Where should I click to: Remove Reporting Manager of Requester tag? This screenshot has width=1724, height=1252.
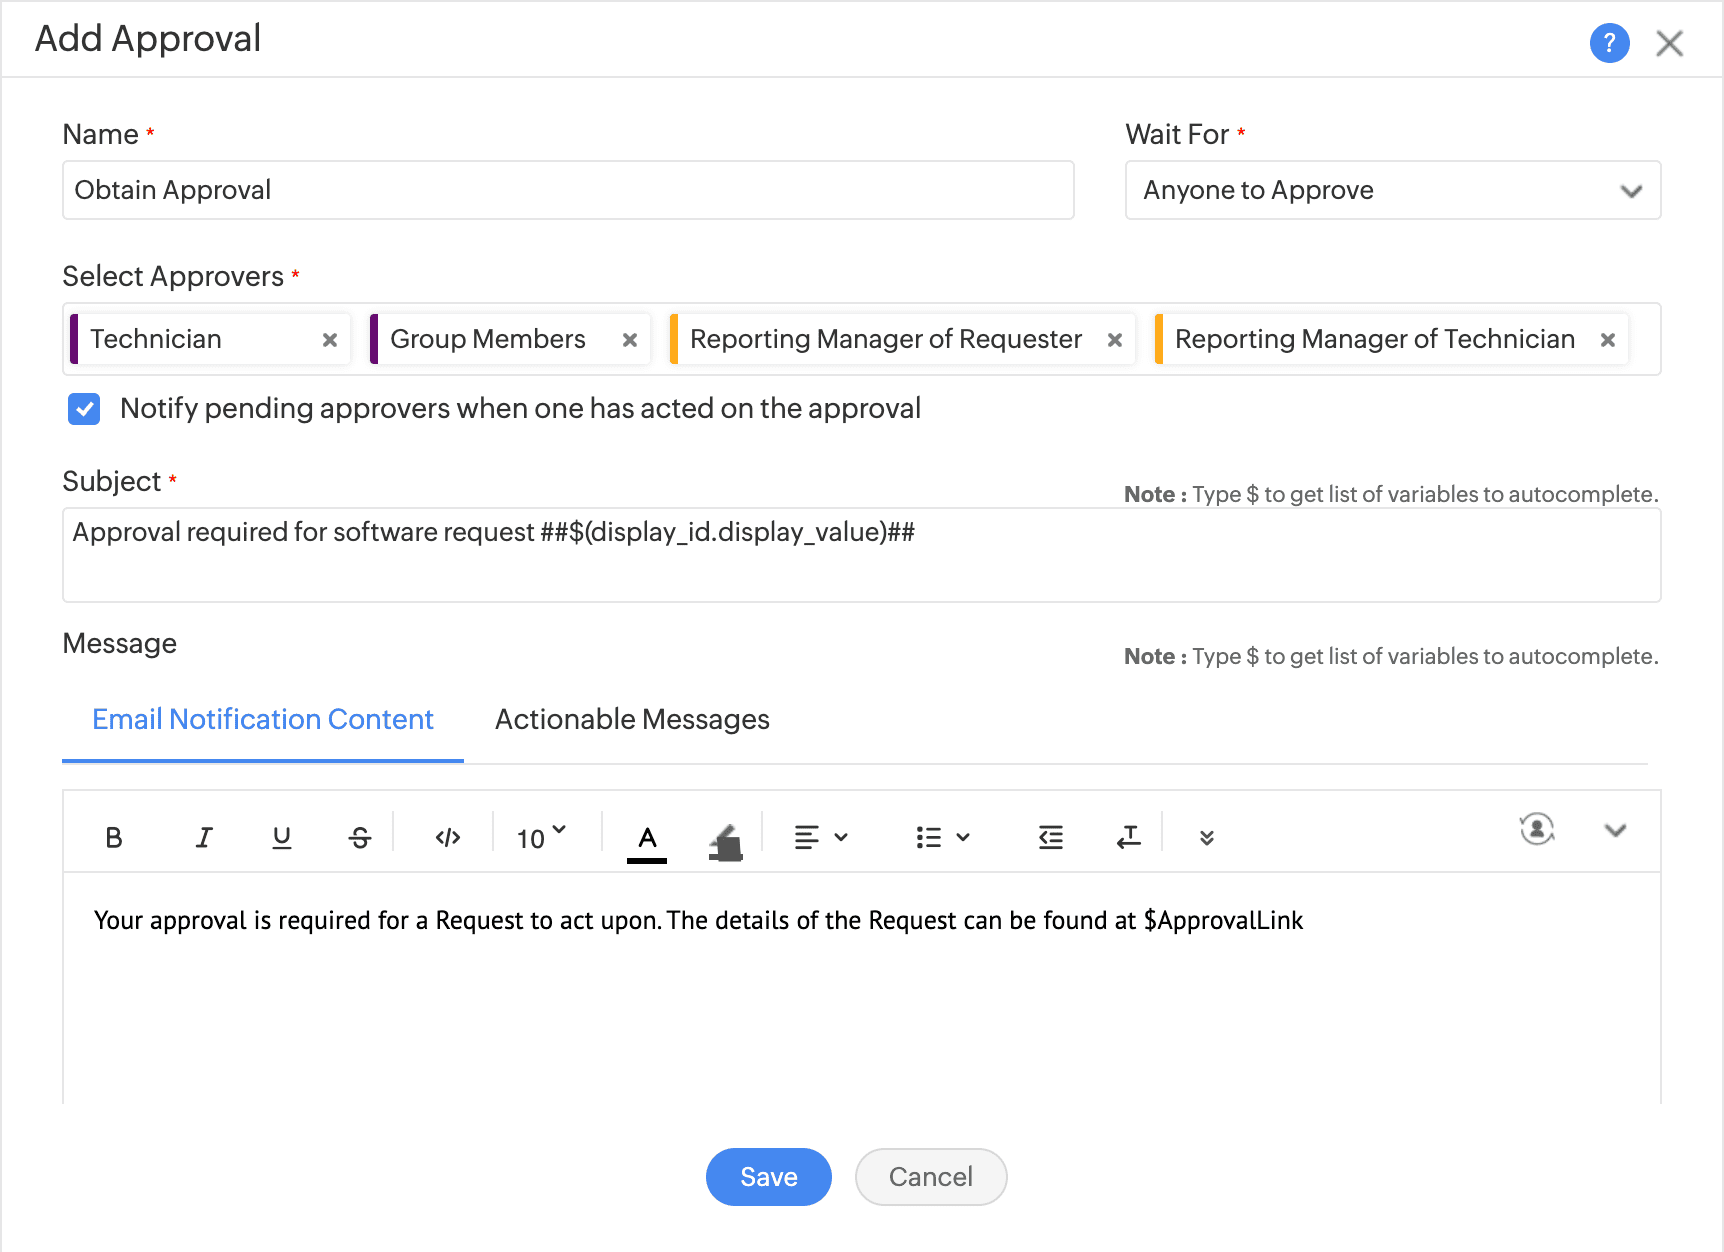(x=1114, y=340)
